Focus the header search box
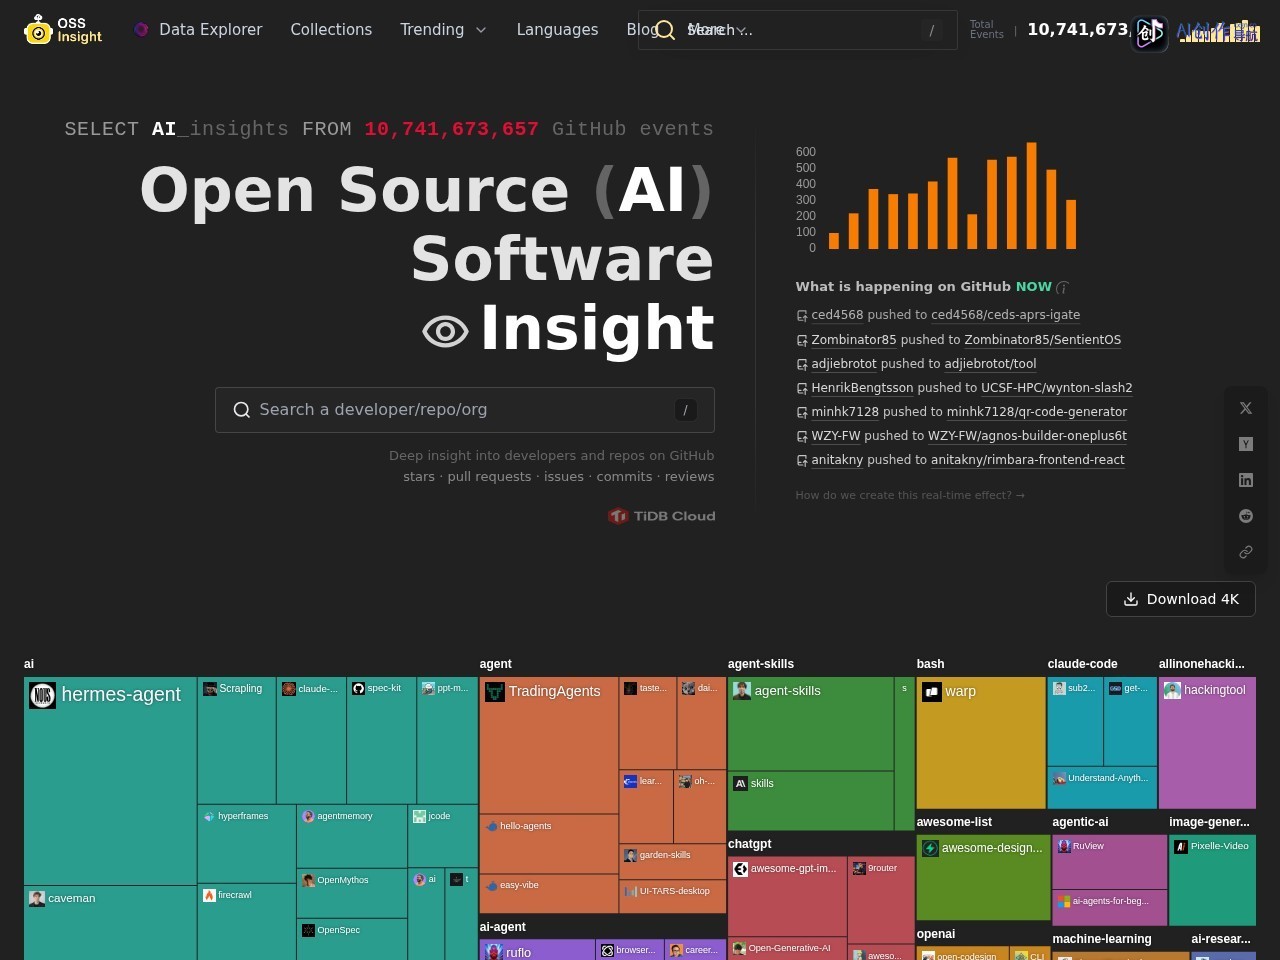The image size is (1280, 960). click(x=797, y=30)
